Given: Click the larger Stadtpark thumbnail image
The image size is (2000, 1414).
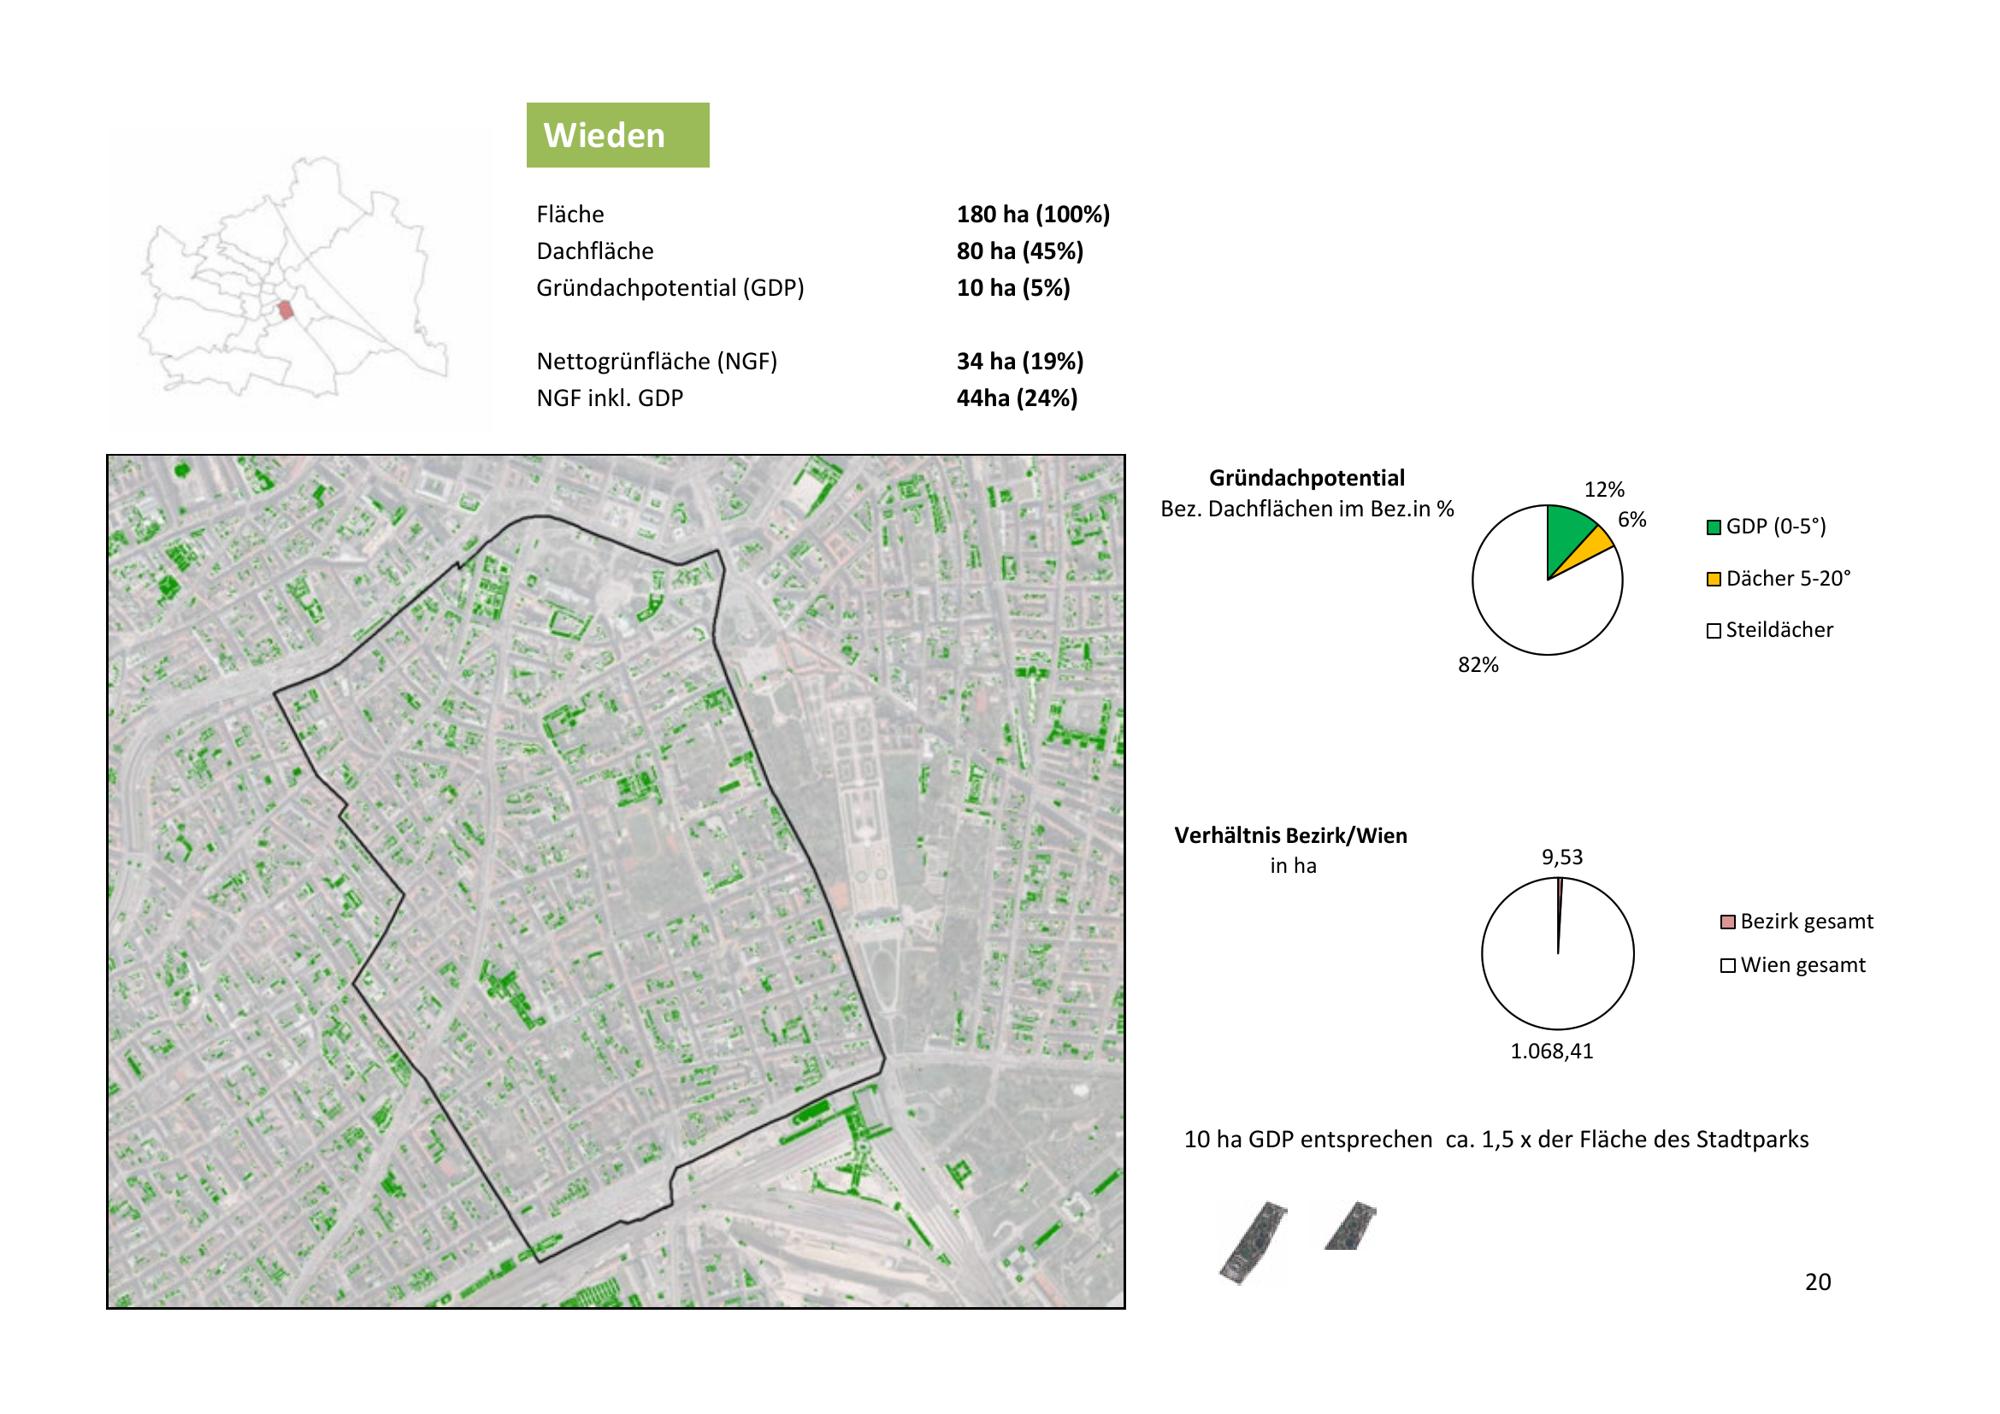Looking at the screenshot, I should point(1253,1241).
